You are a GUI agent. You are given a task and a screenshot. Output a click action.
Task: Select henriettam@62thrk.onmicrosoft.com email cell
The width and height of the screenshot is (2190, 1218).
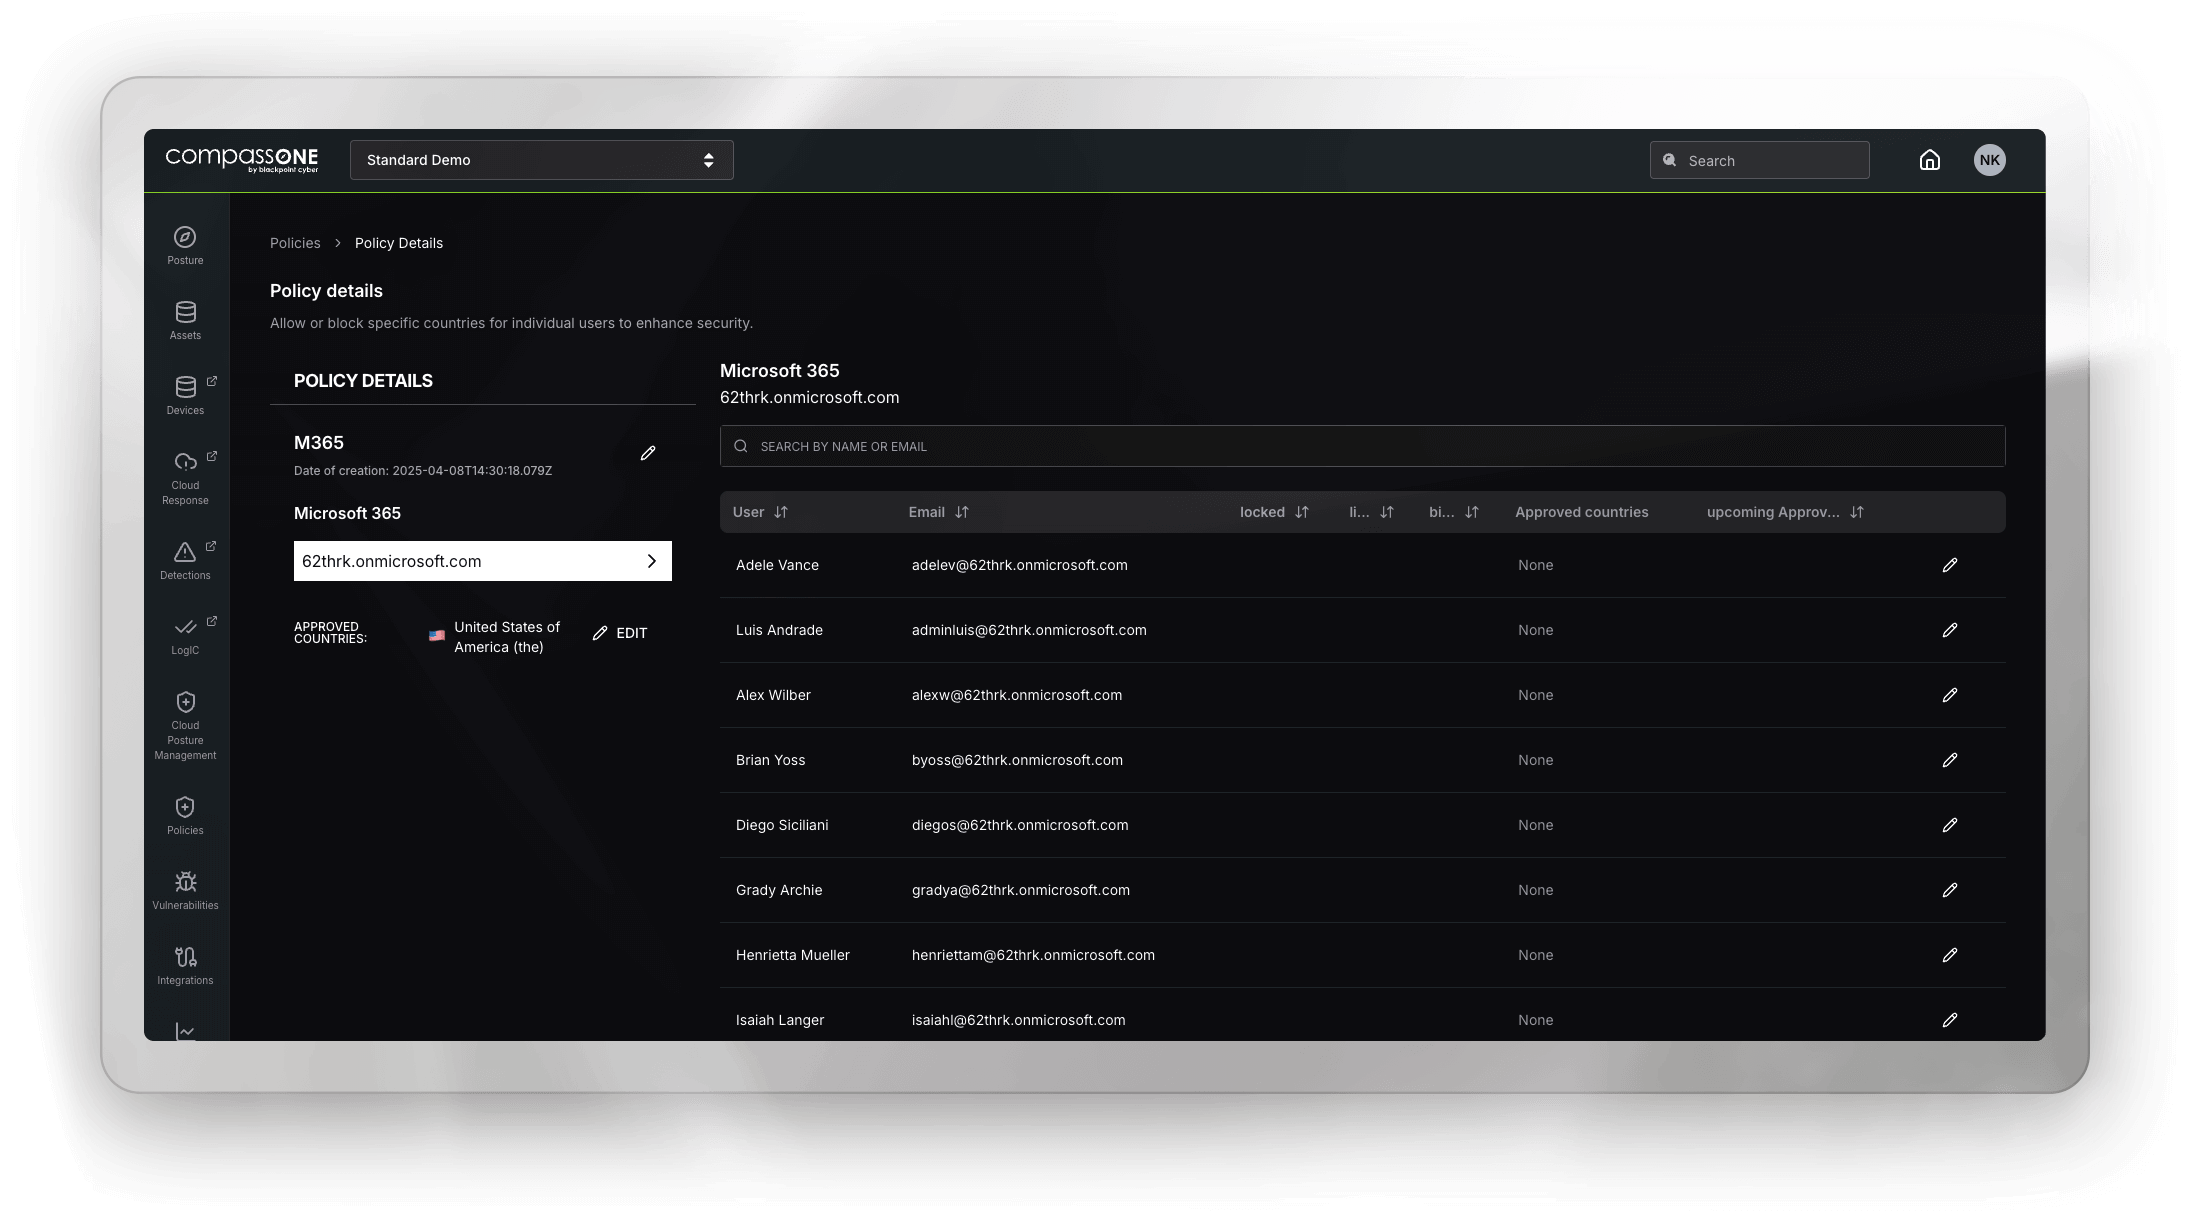1033,955
